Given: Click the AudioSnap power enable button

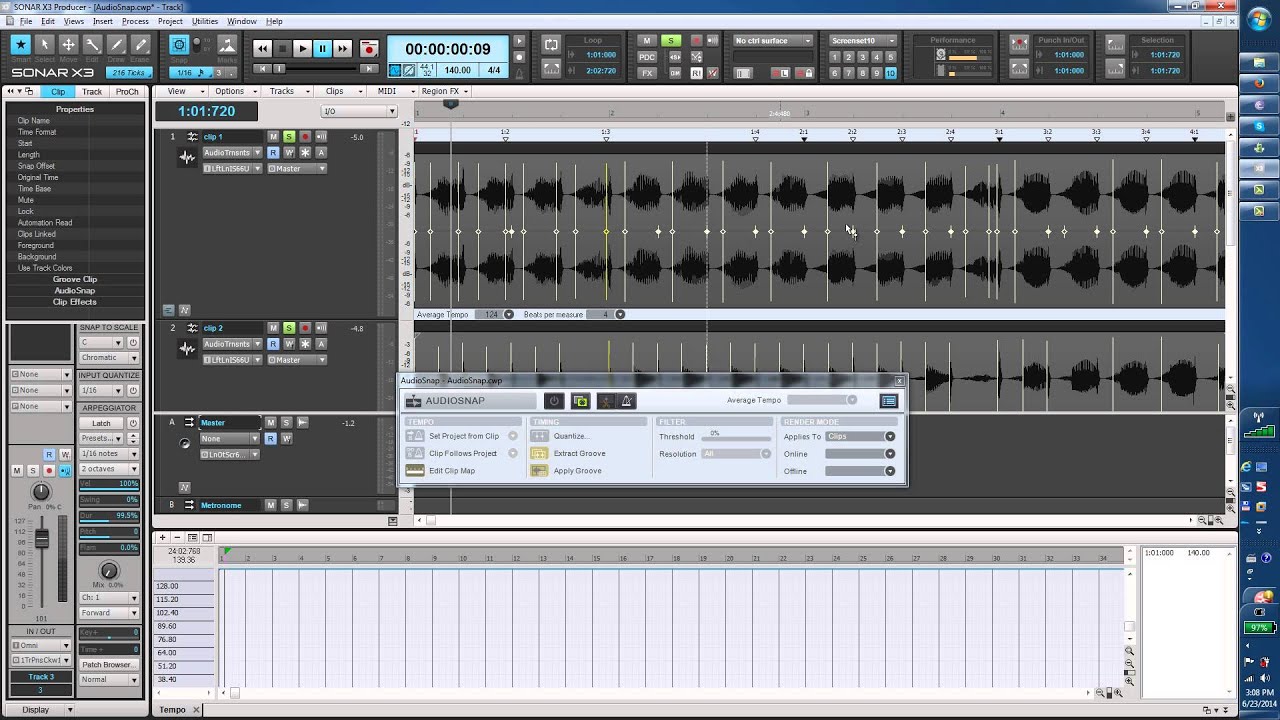Looking at the screenshot, I should click(554, 401).
